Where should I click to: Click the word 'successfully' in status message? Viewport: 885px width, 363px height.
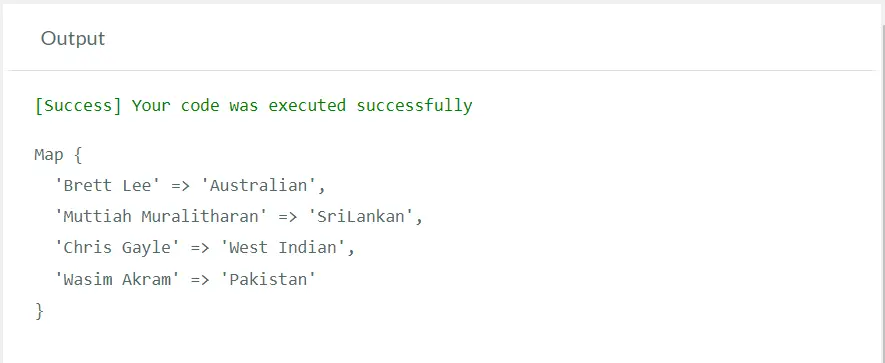click(x=414, y=106)
